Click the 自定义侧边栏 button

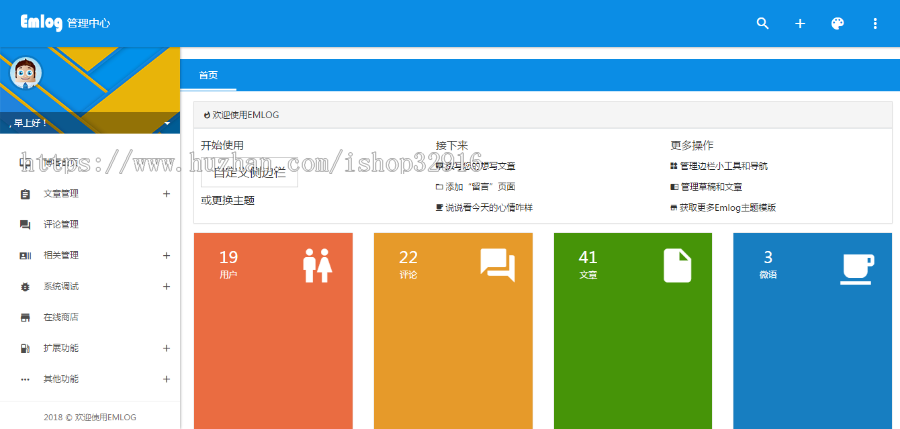pyautogui.click(x=249, y=172)
